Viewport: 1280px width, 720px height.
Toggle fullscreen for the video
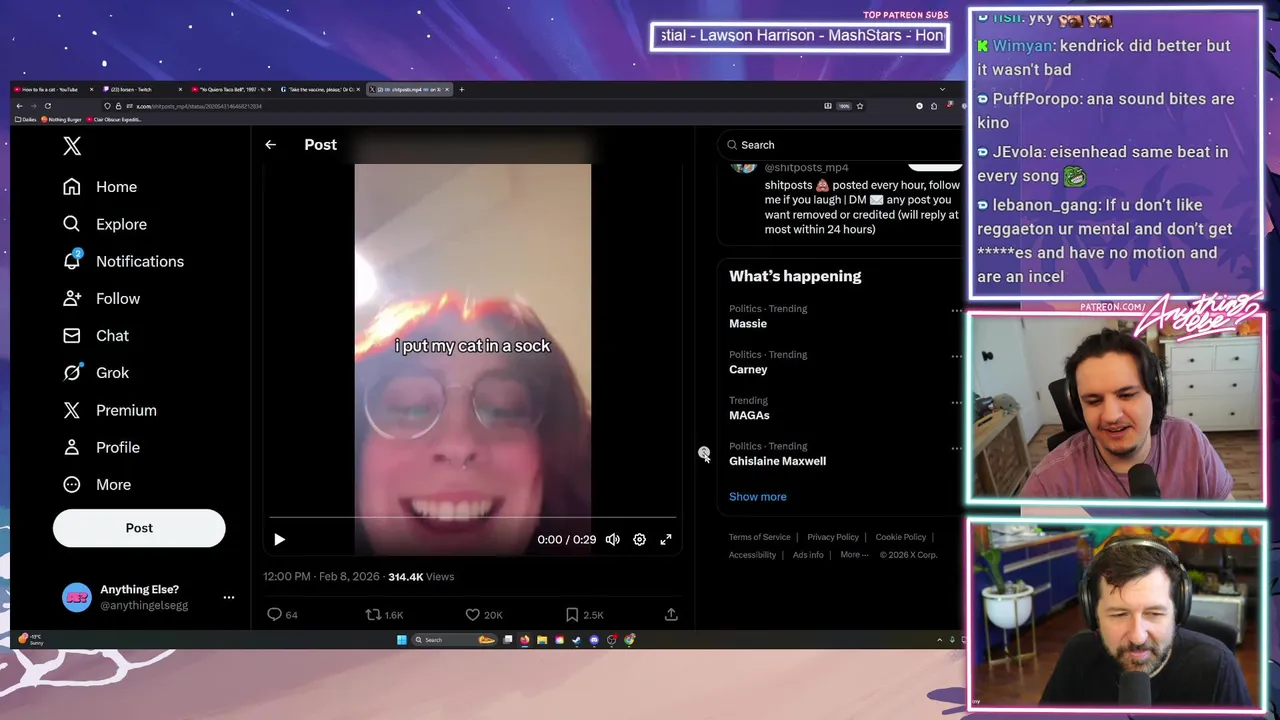[x=666, y=539]
